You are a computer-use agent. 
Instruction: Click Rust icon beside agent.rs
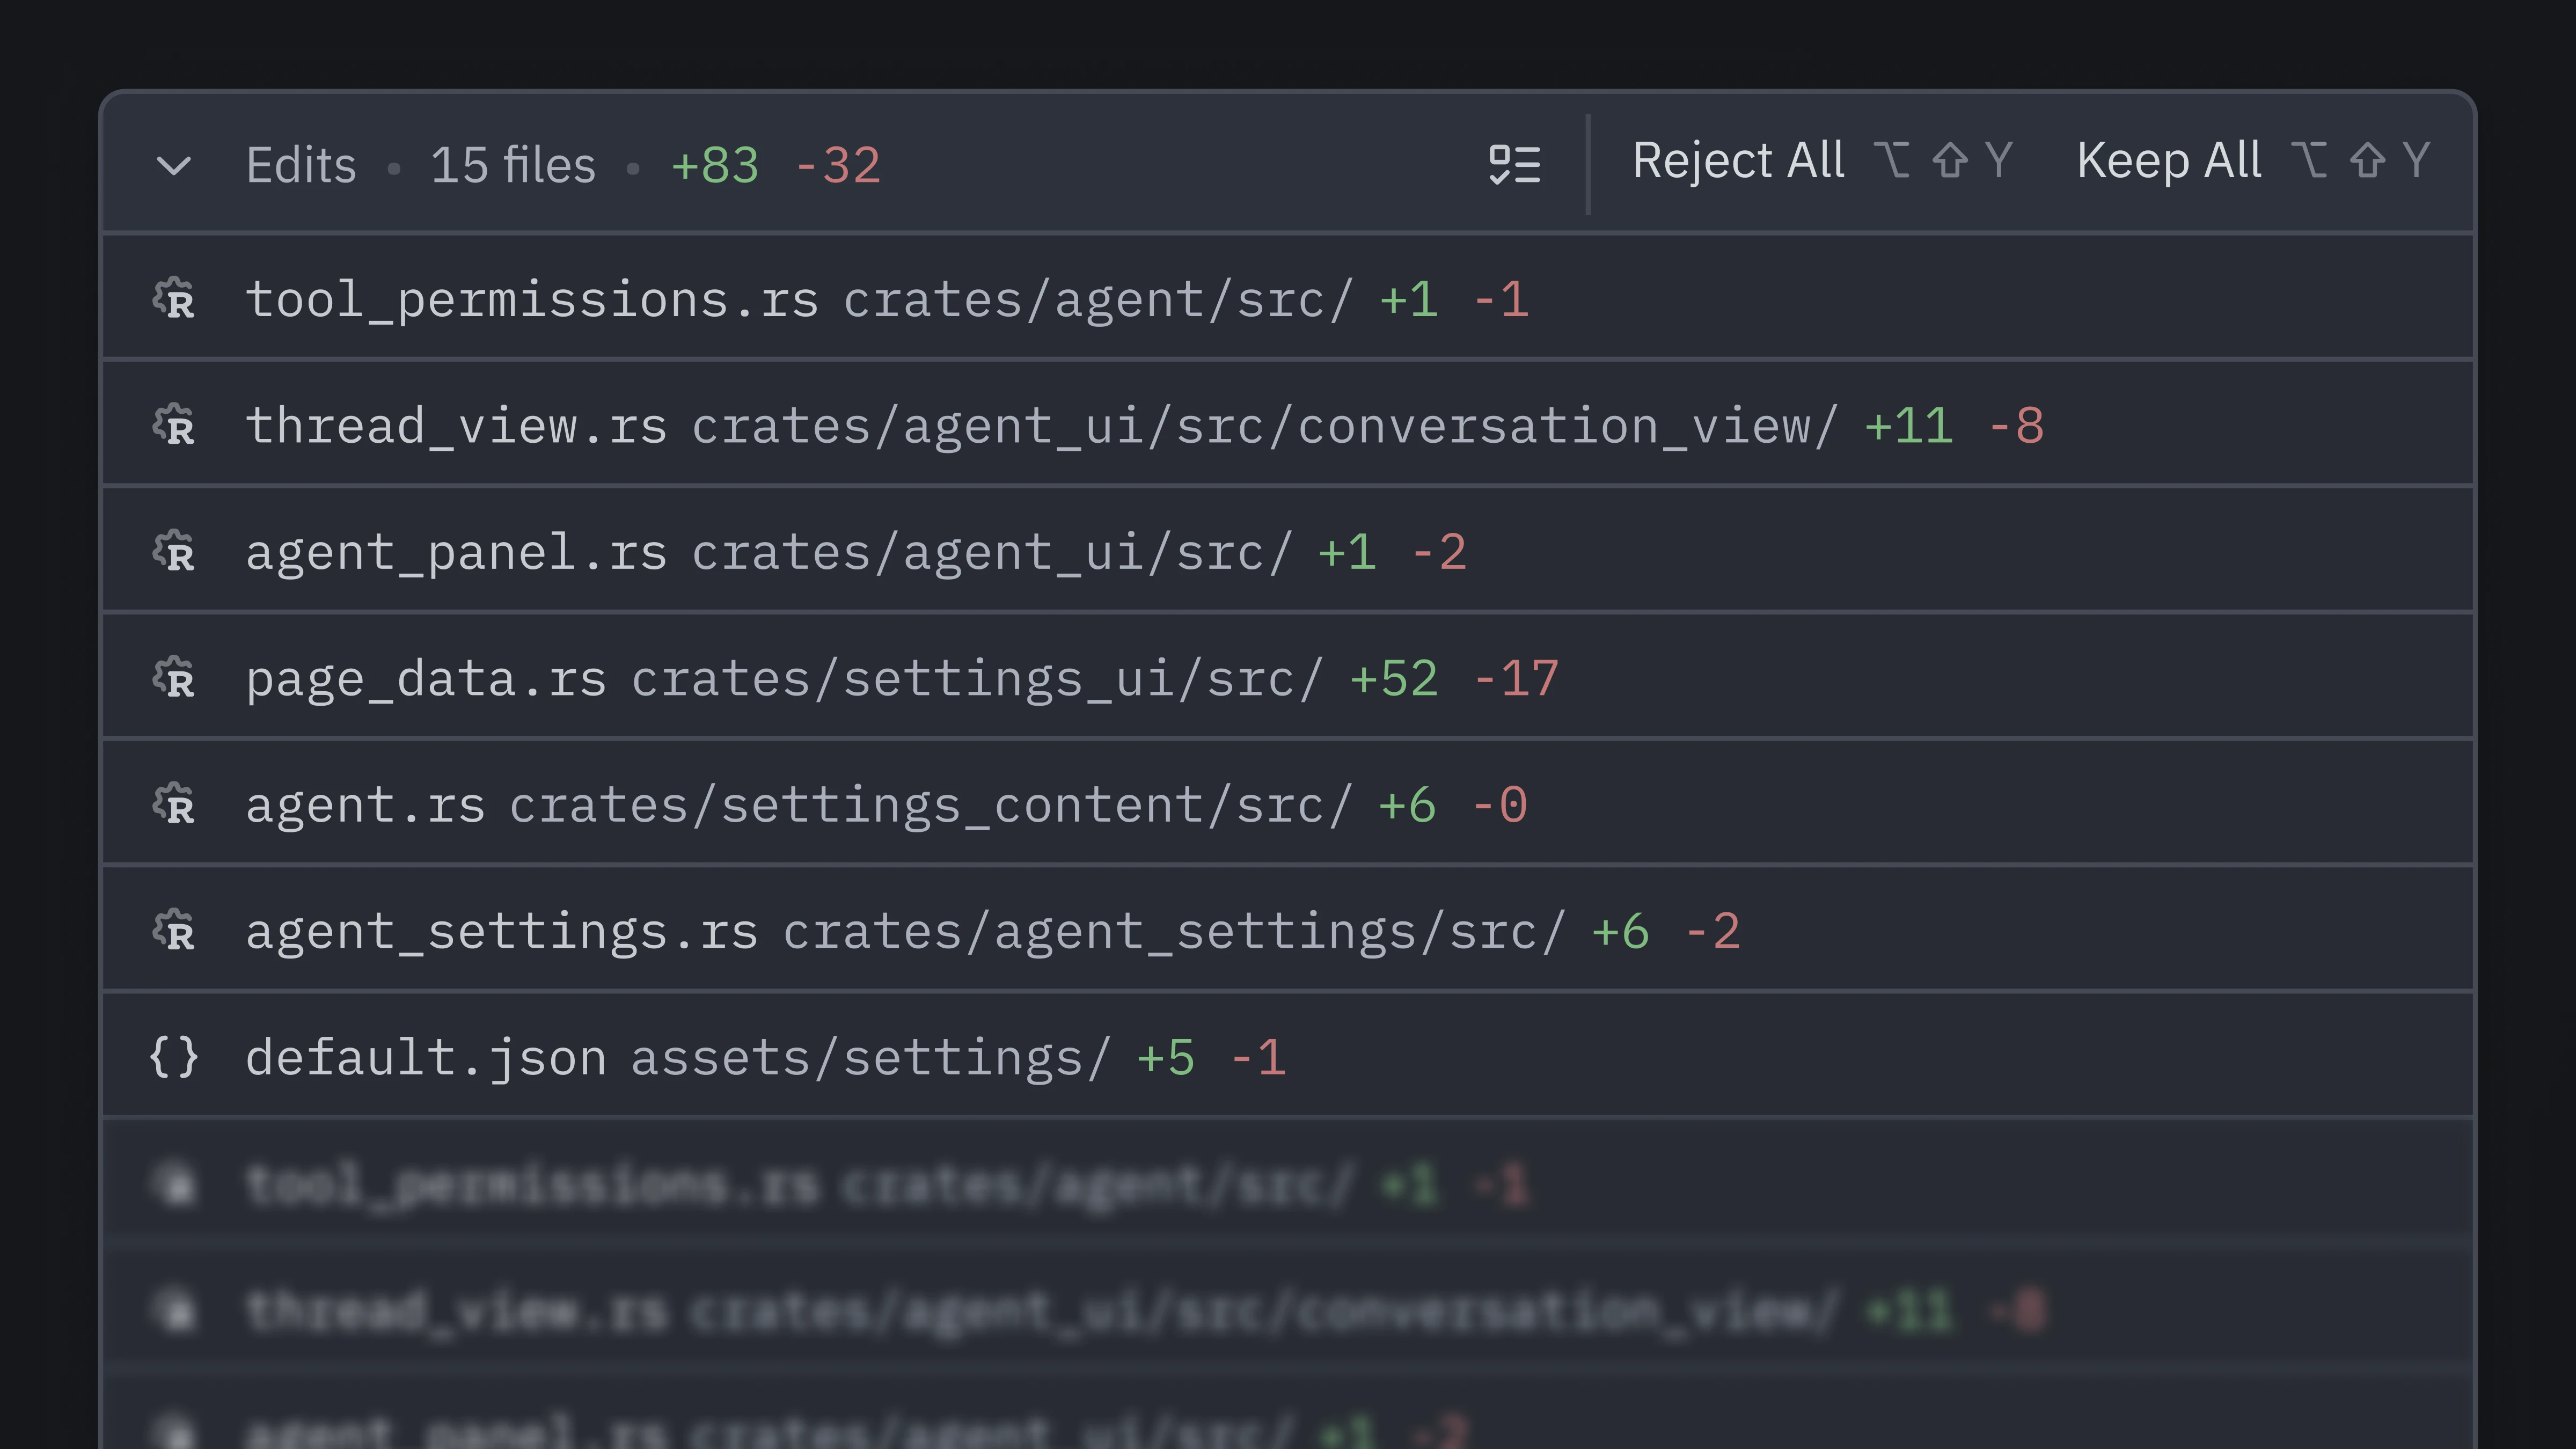(x=175, y=805)
